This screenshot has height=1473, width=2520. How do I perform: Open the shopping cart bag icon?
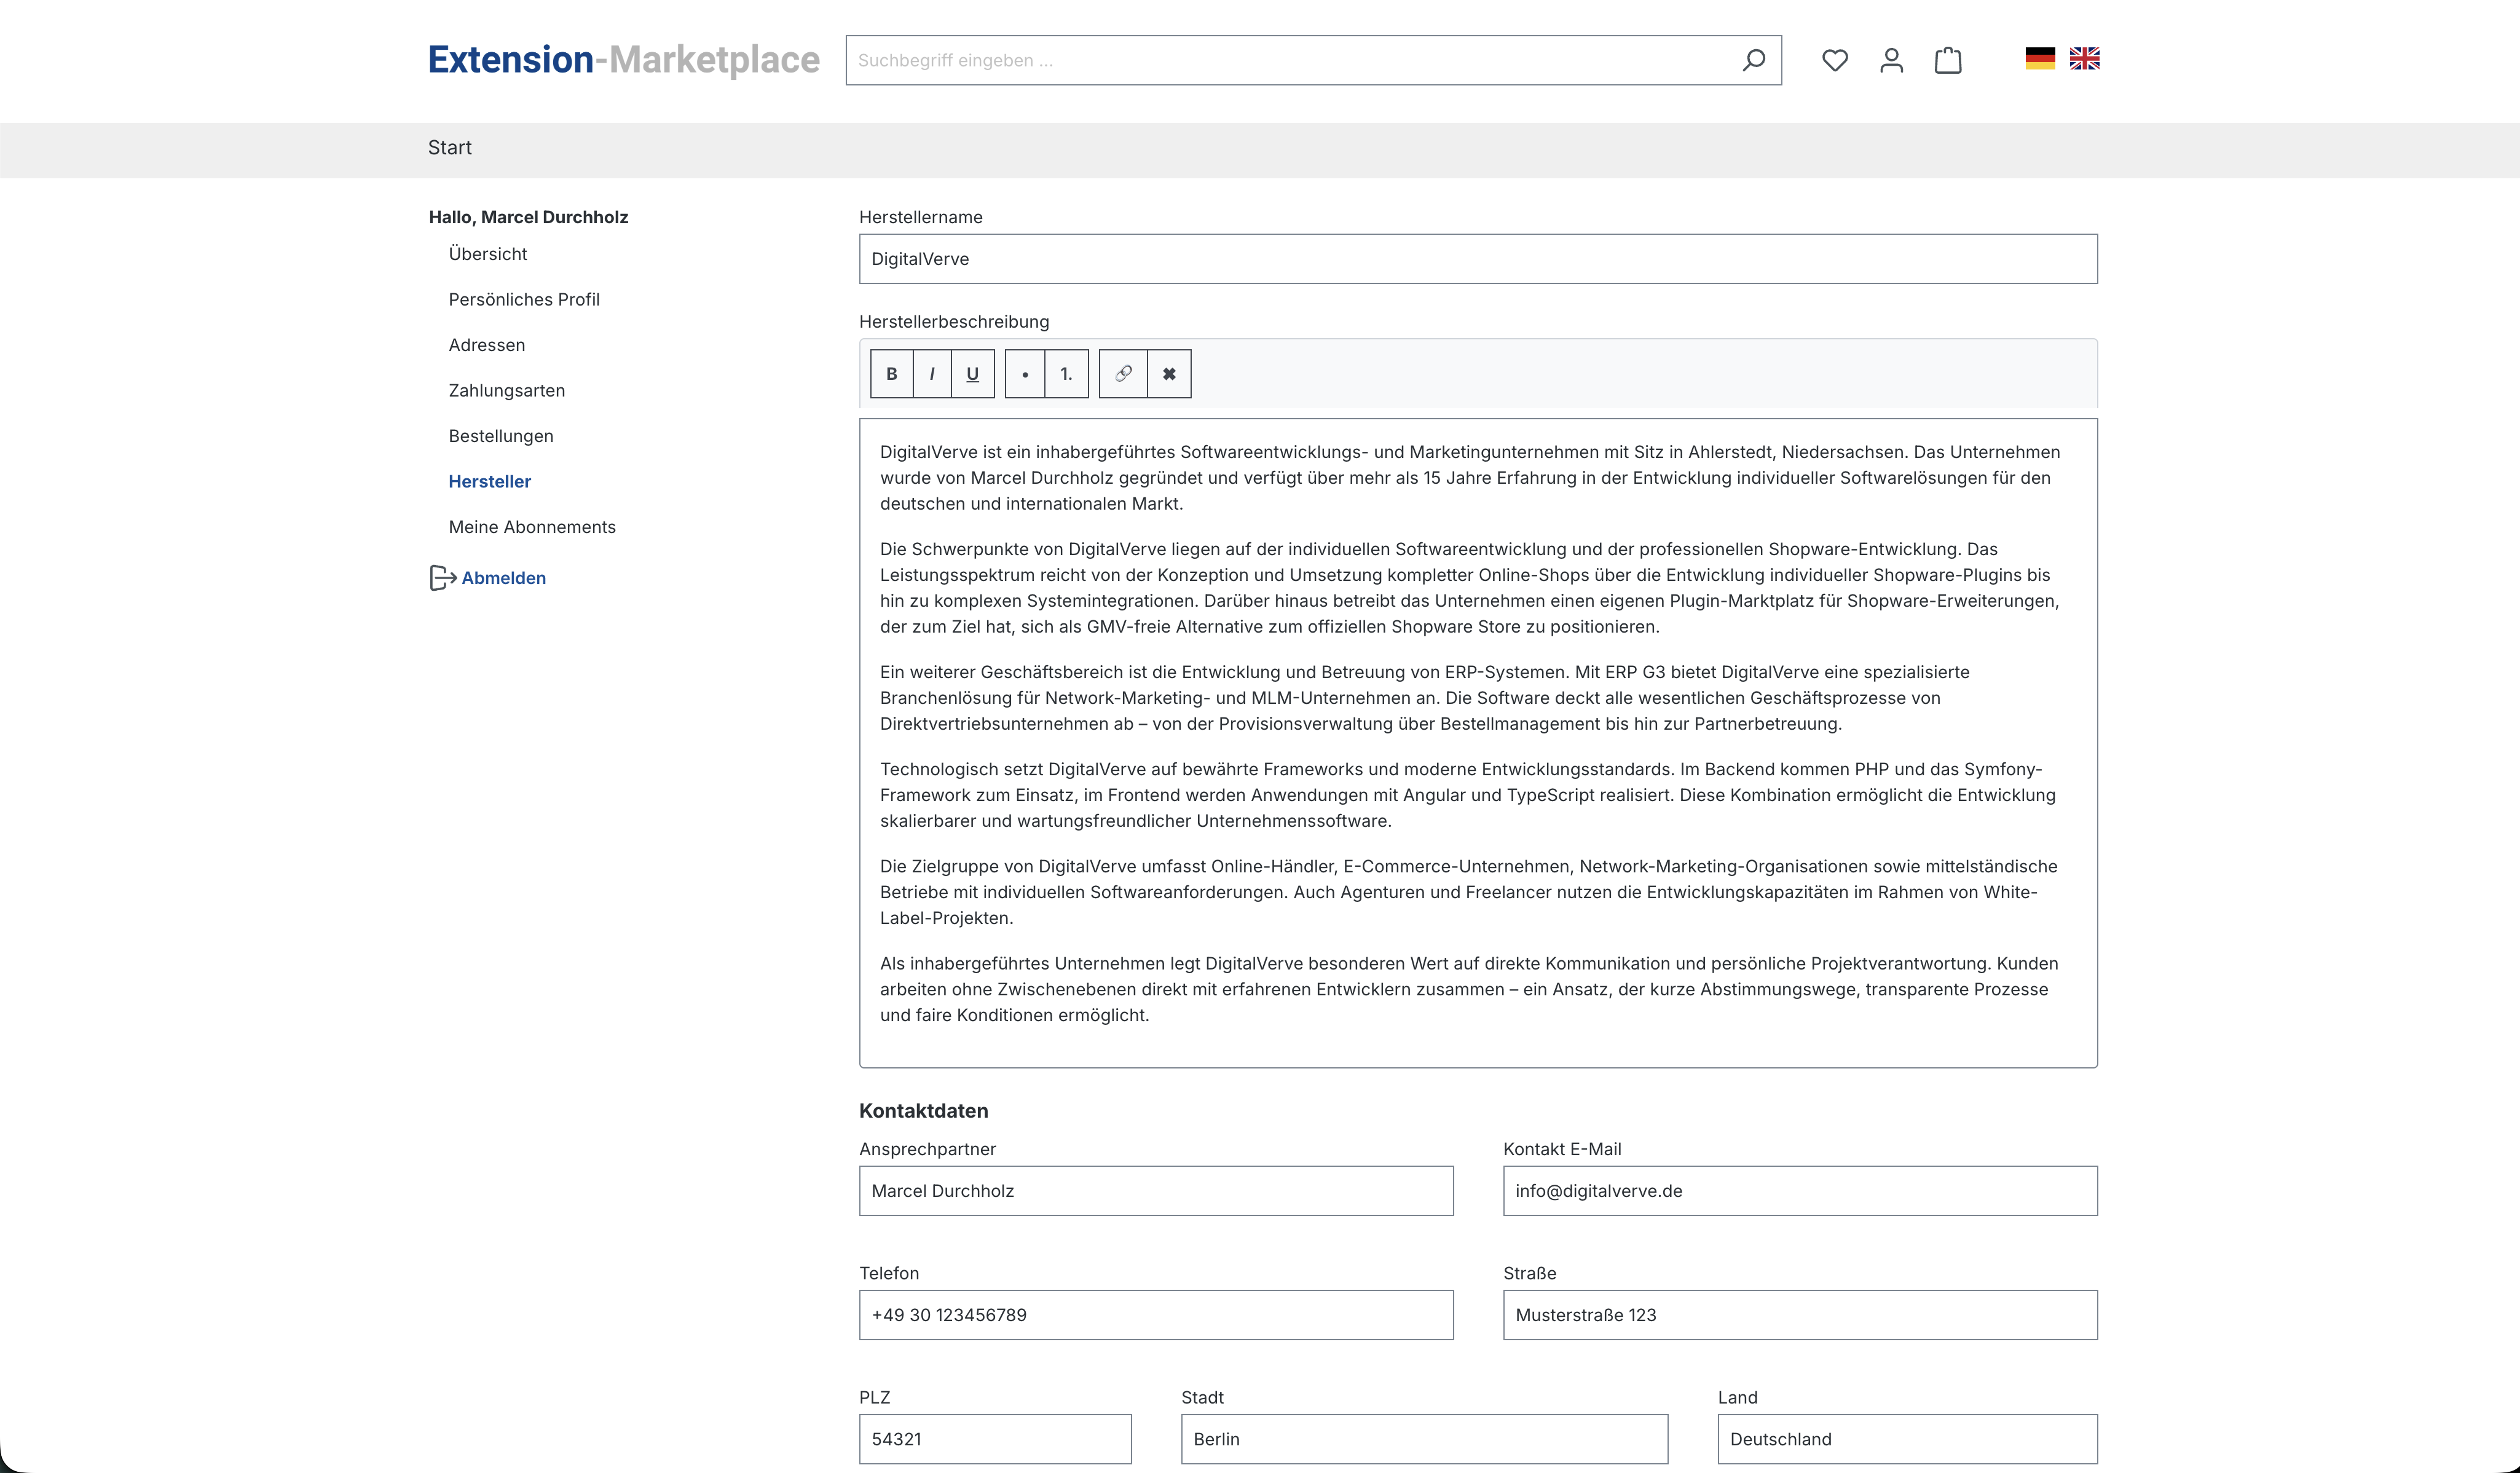click(x=1948, y=60)
